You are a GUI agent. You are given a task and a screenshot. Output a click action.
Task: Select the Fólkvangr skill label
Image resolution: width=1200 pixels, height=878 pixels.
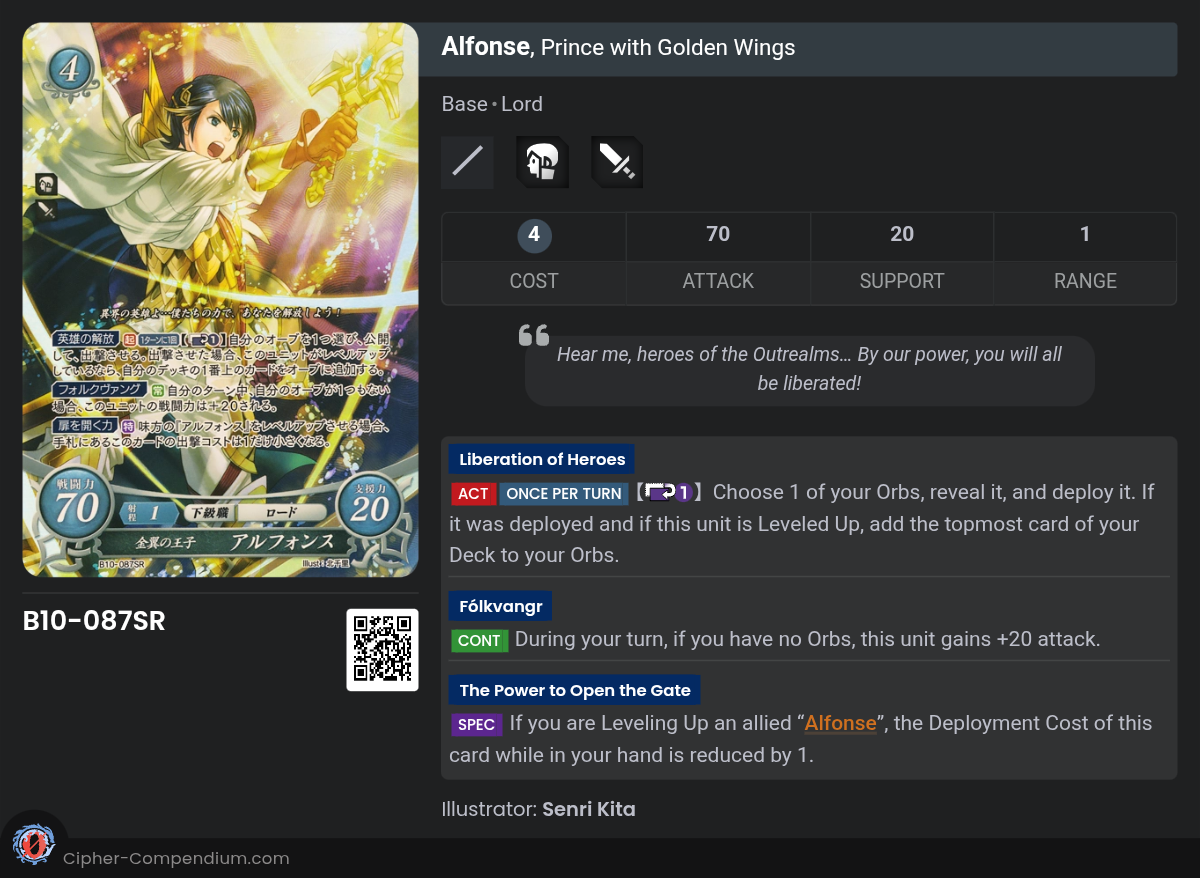pos(500,606)
